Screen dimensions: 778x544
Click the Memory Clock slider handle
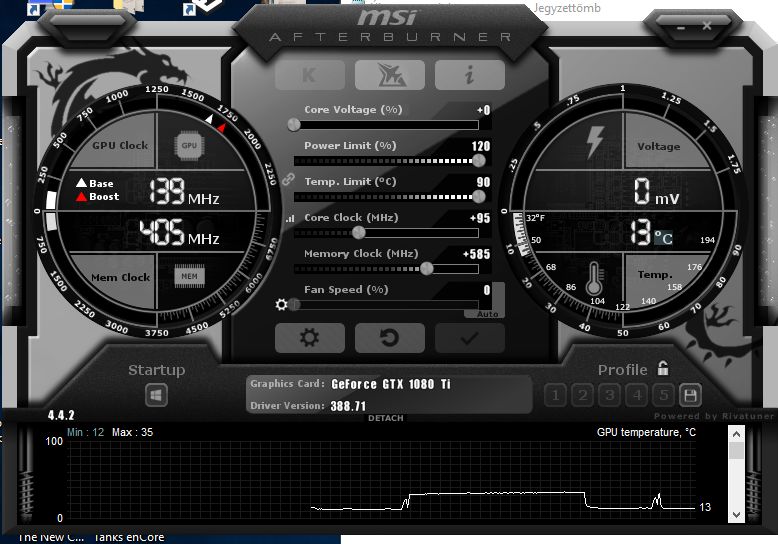point(427,269)
